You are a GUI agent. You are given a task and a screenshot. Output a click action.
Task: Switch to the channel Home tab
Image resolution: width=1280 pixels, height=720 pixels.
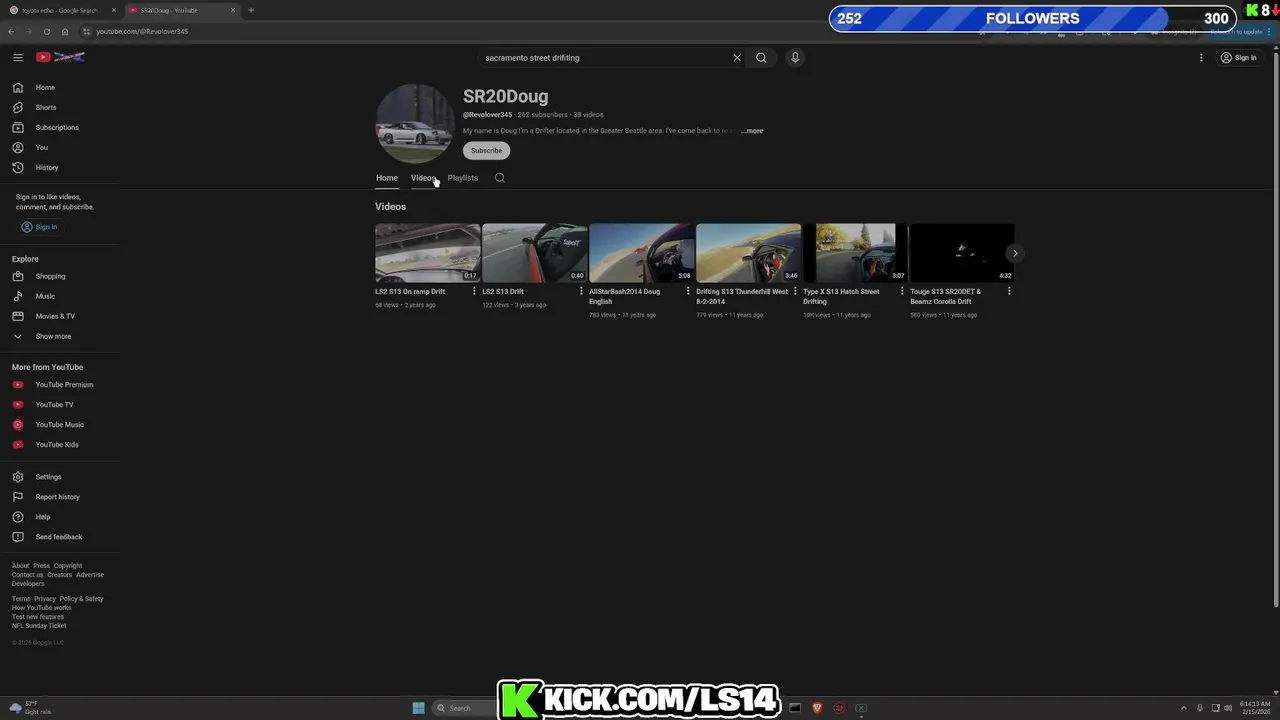pyautogui.click(x=387, y=178)
